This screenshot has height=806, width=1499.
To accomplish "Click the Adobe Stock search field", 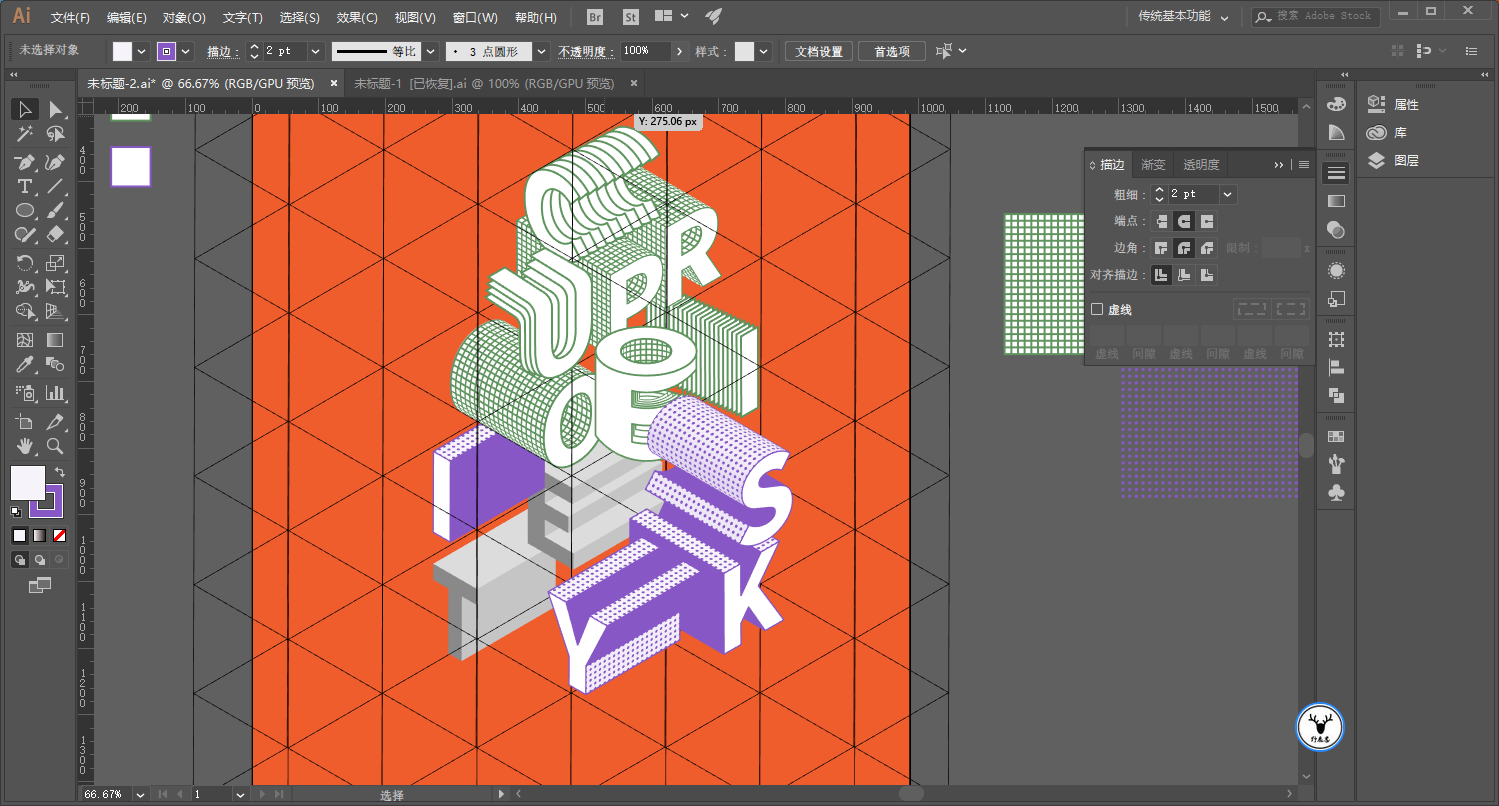I will coord(1316,17).
